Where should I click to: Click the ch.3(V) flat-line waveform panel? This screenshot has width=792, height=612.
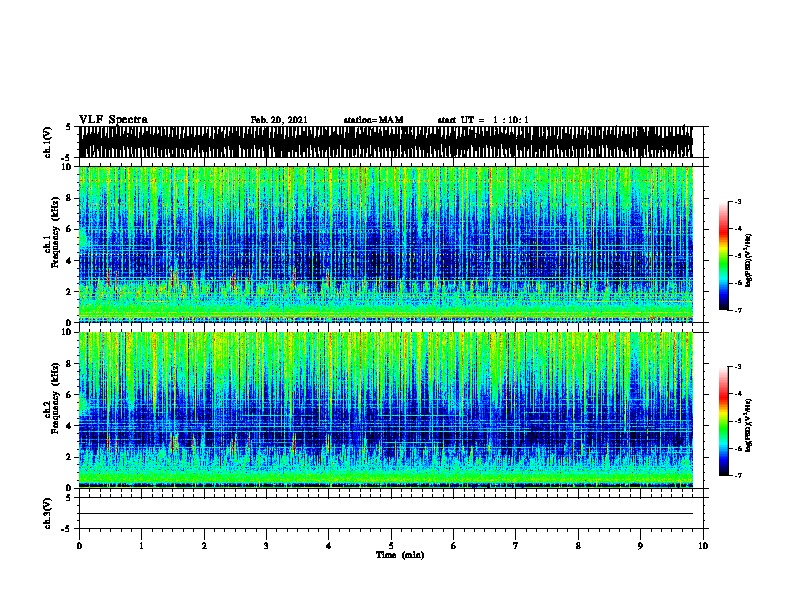tap(391, 513)
